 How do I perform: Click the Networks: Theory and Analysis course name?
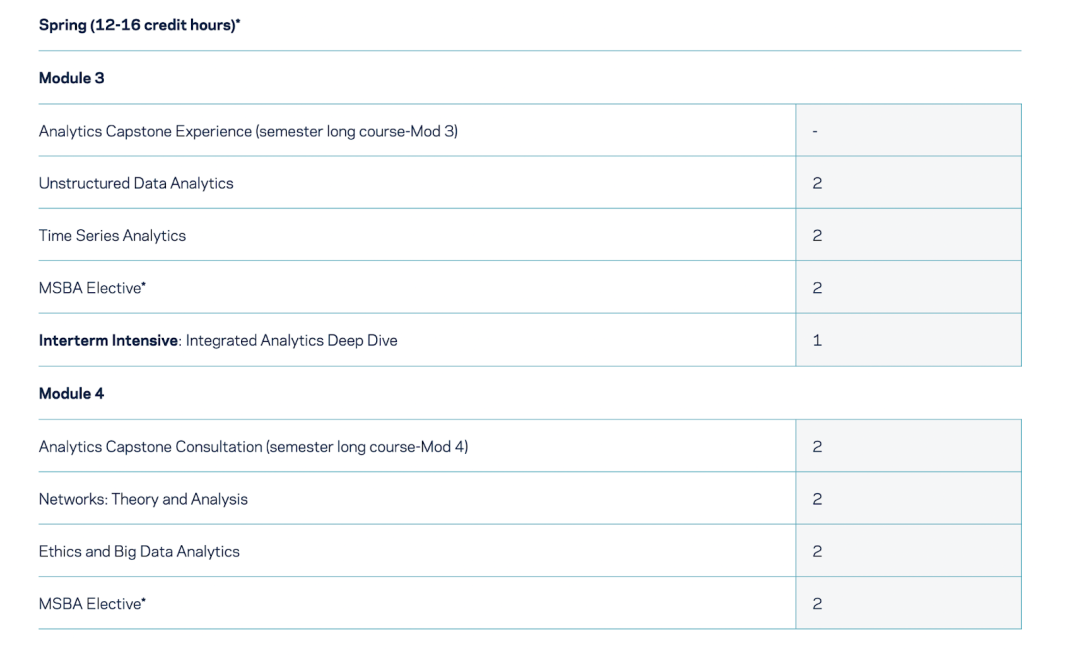point(143,499)
